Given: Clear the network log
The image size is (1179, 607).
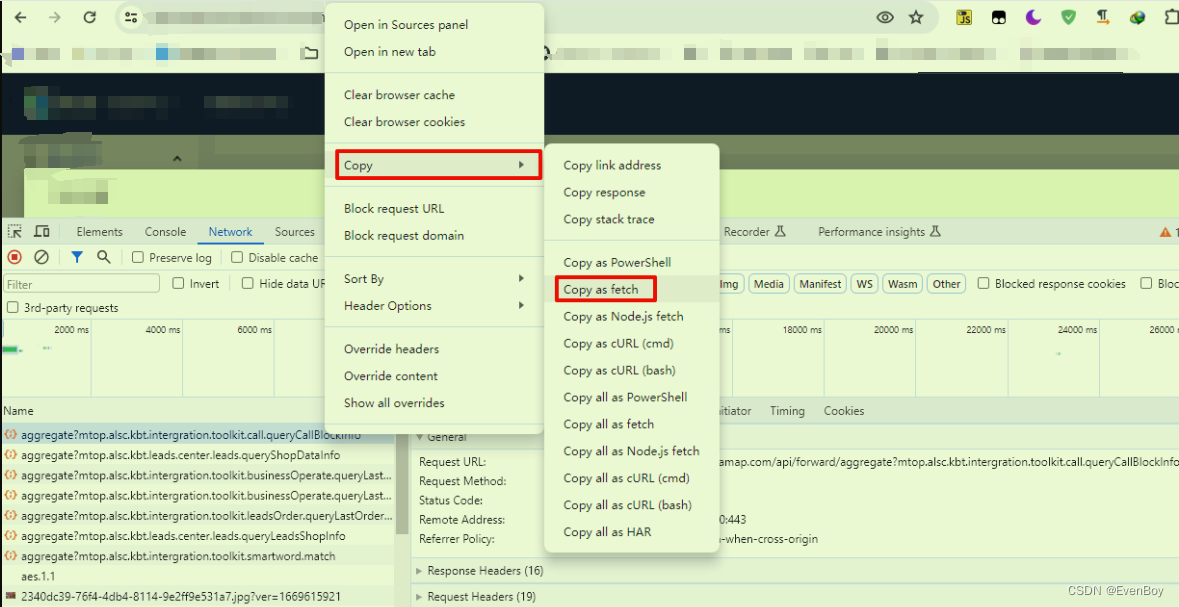Looking at the screenshot, I should pyautogui.click(x=42, y=257).
